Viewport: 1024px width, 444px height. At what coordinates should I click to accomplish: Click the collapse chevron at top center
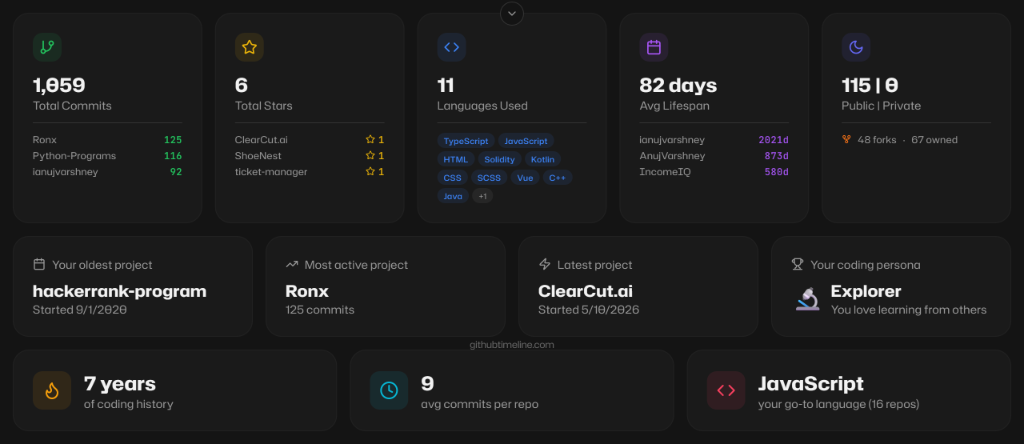(512, 13)
